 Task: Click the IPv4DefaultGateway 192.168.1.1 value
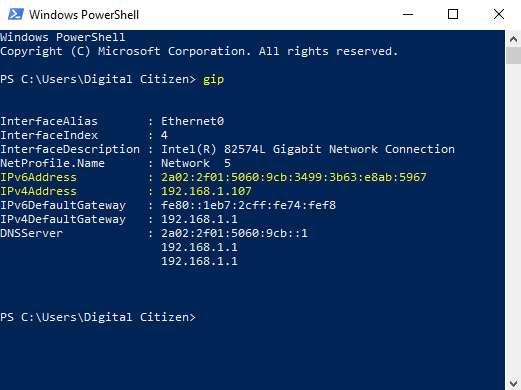click(199, 219)
